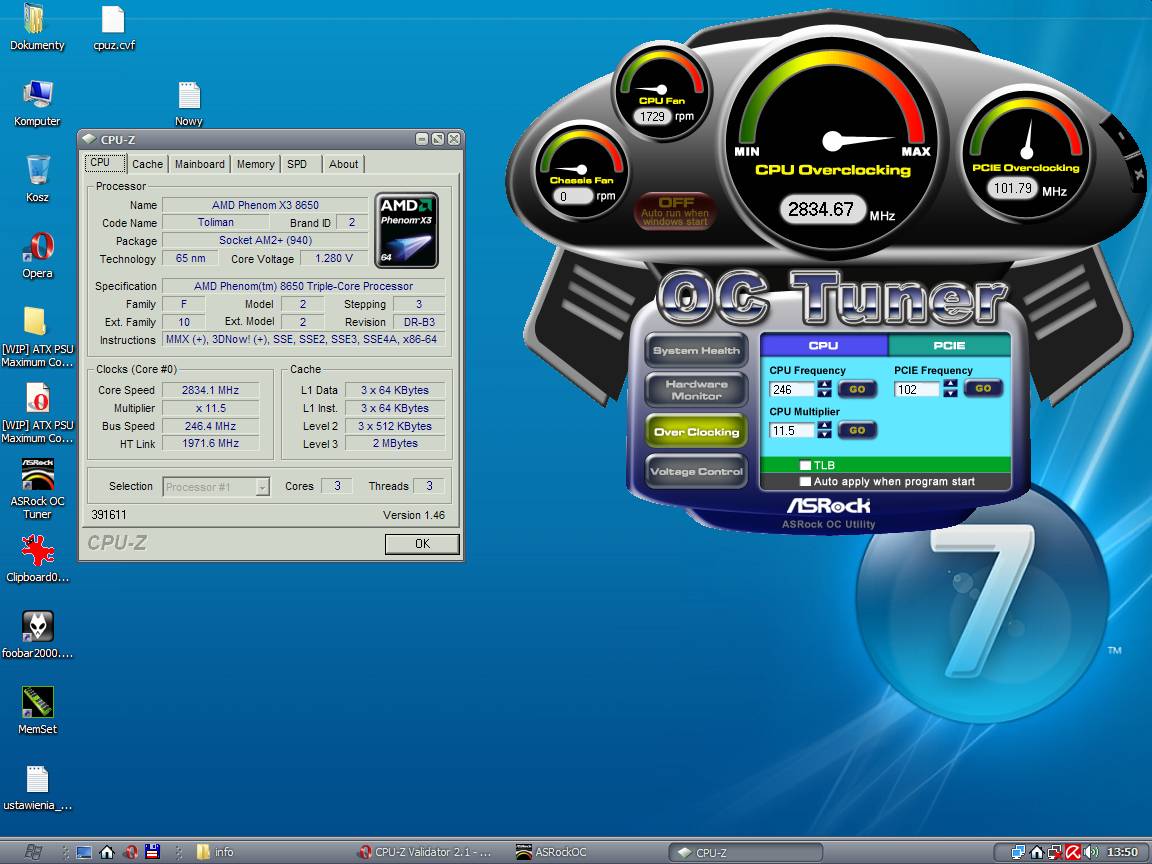Screen dimensions: 1152x864
Task: Switch to the About tab in CPU-Z
Action: tap(344, 165)
